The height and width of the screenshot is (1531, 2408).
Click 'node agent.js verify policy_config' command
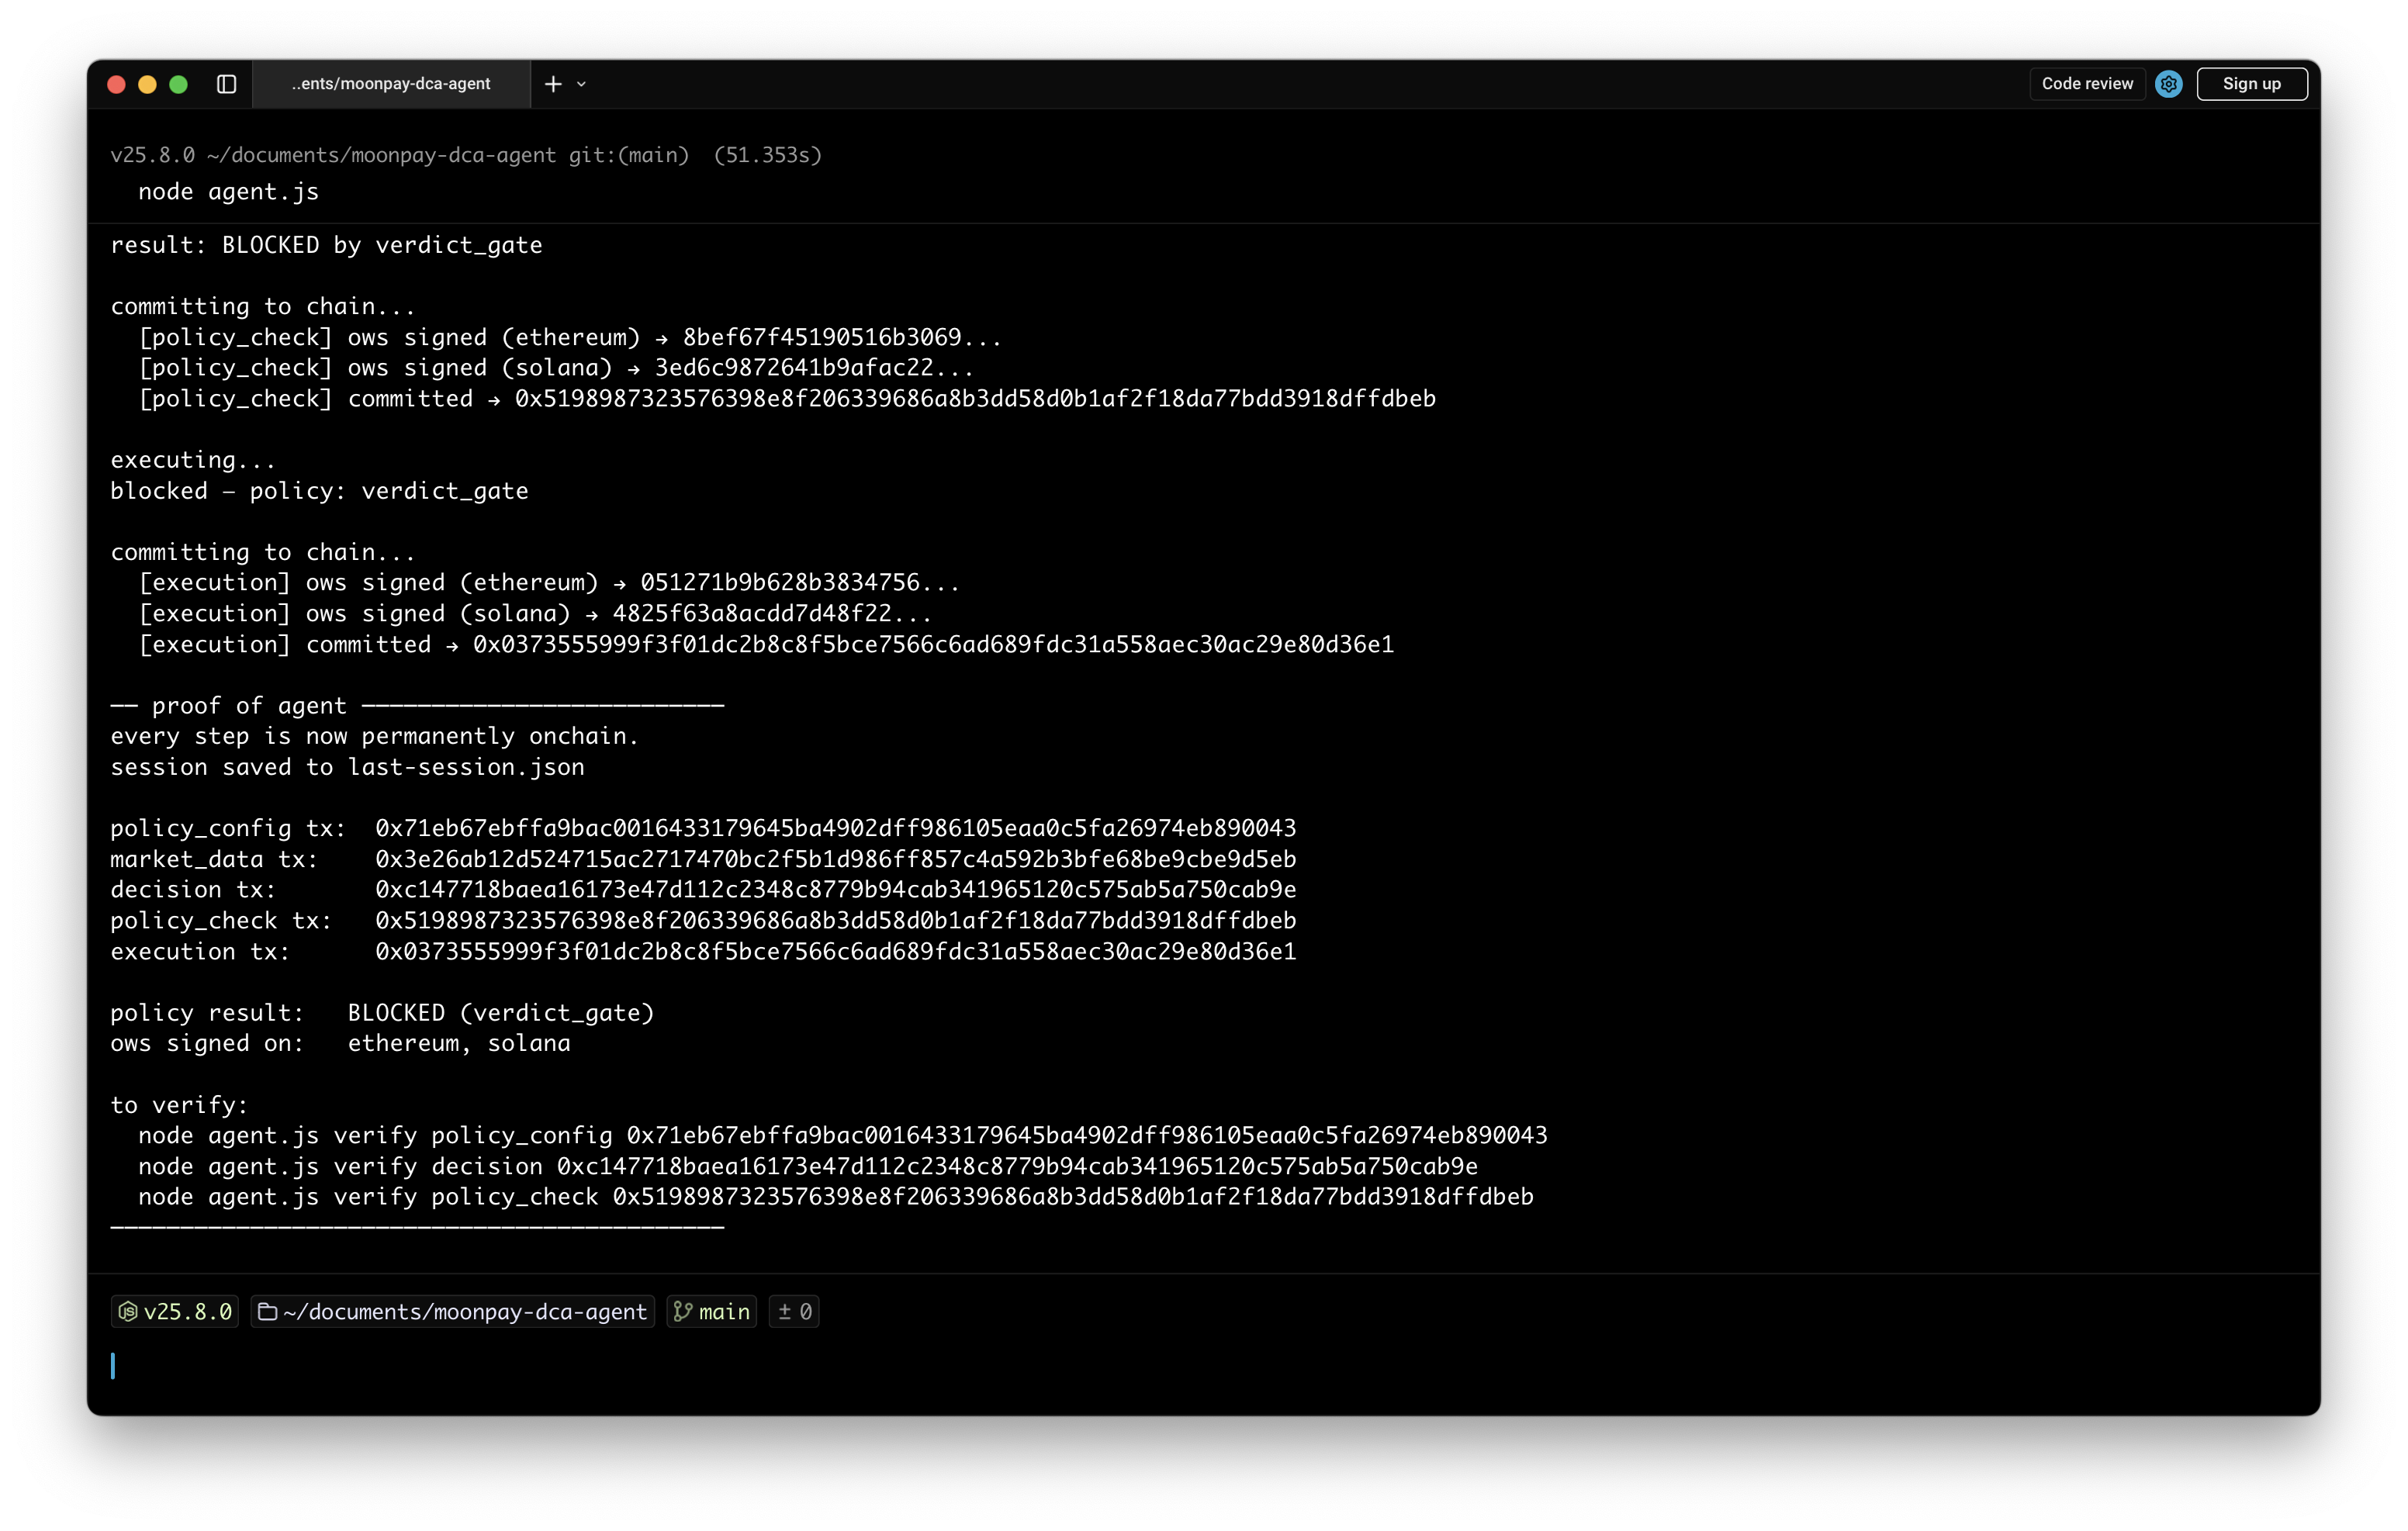coord(843,1136)
